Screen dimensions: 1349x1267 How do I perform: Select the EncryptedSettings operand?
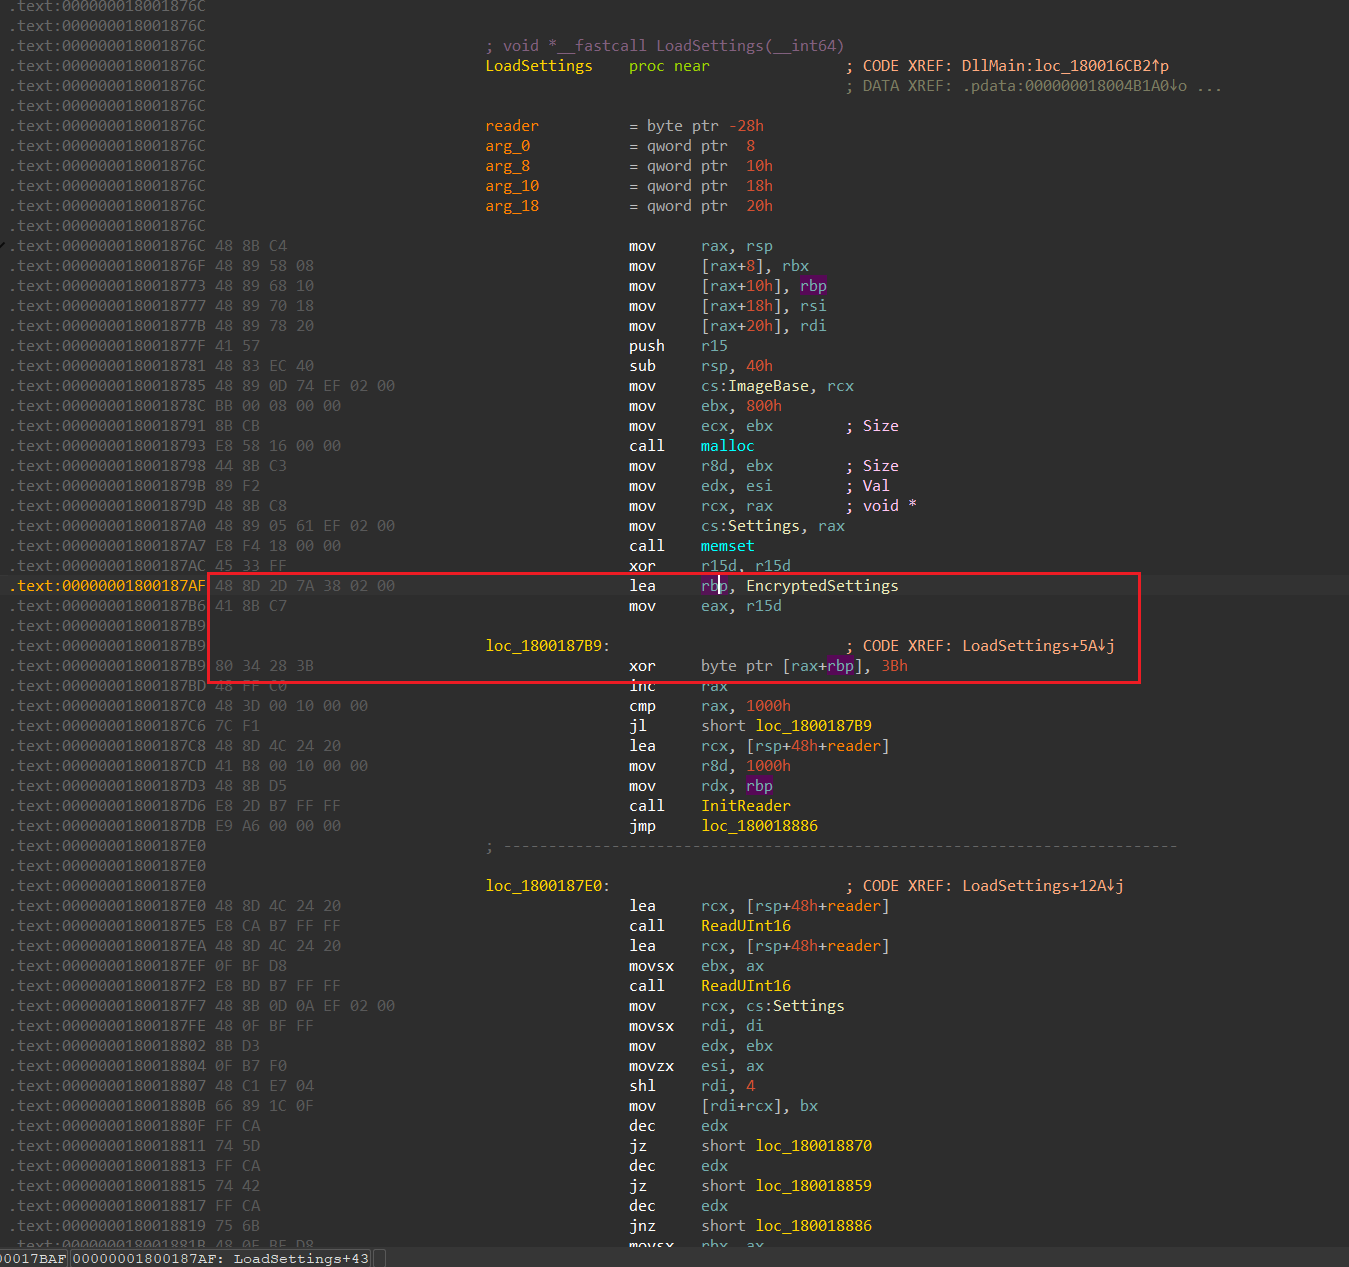821,586
